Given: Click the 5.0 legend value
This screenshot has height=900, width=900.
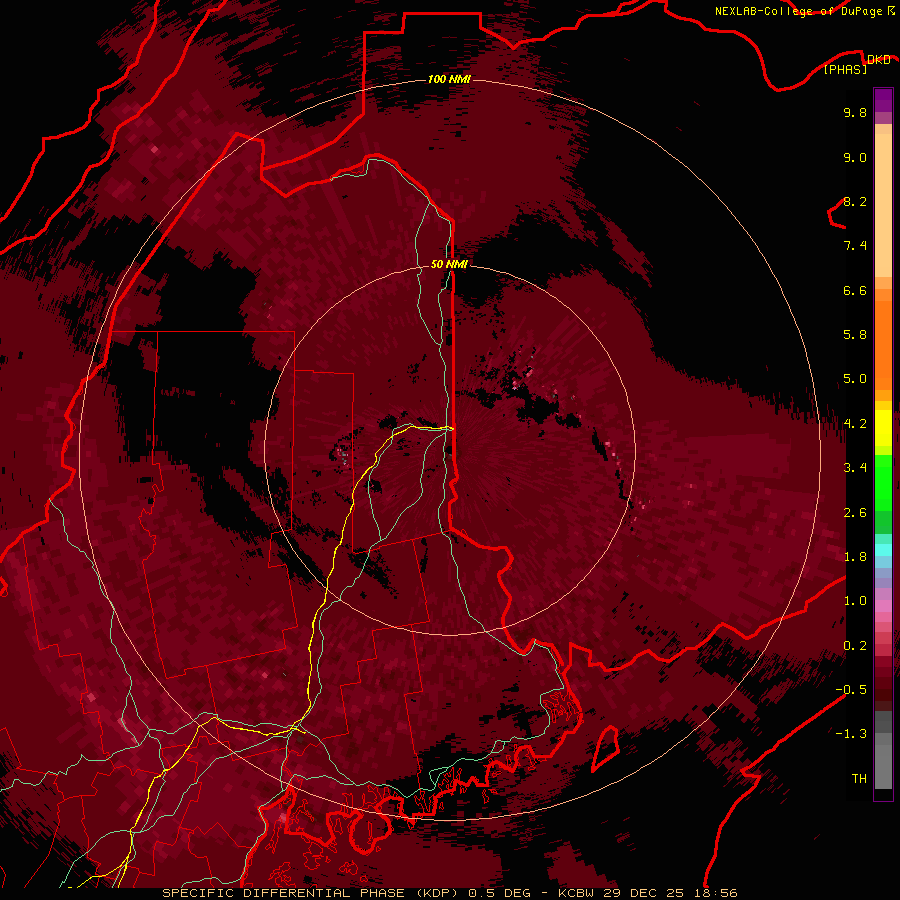Looking at the screenshot, I should [855, 379].
